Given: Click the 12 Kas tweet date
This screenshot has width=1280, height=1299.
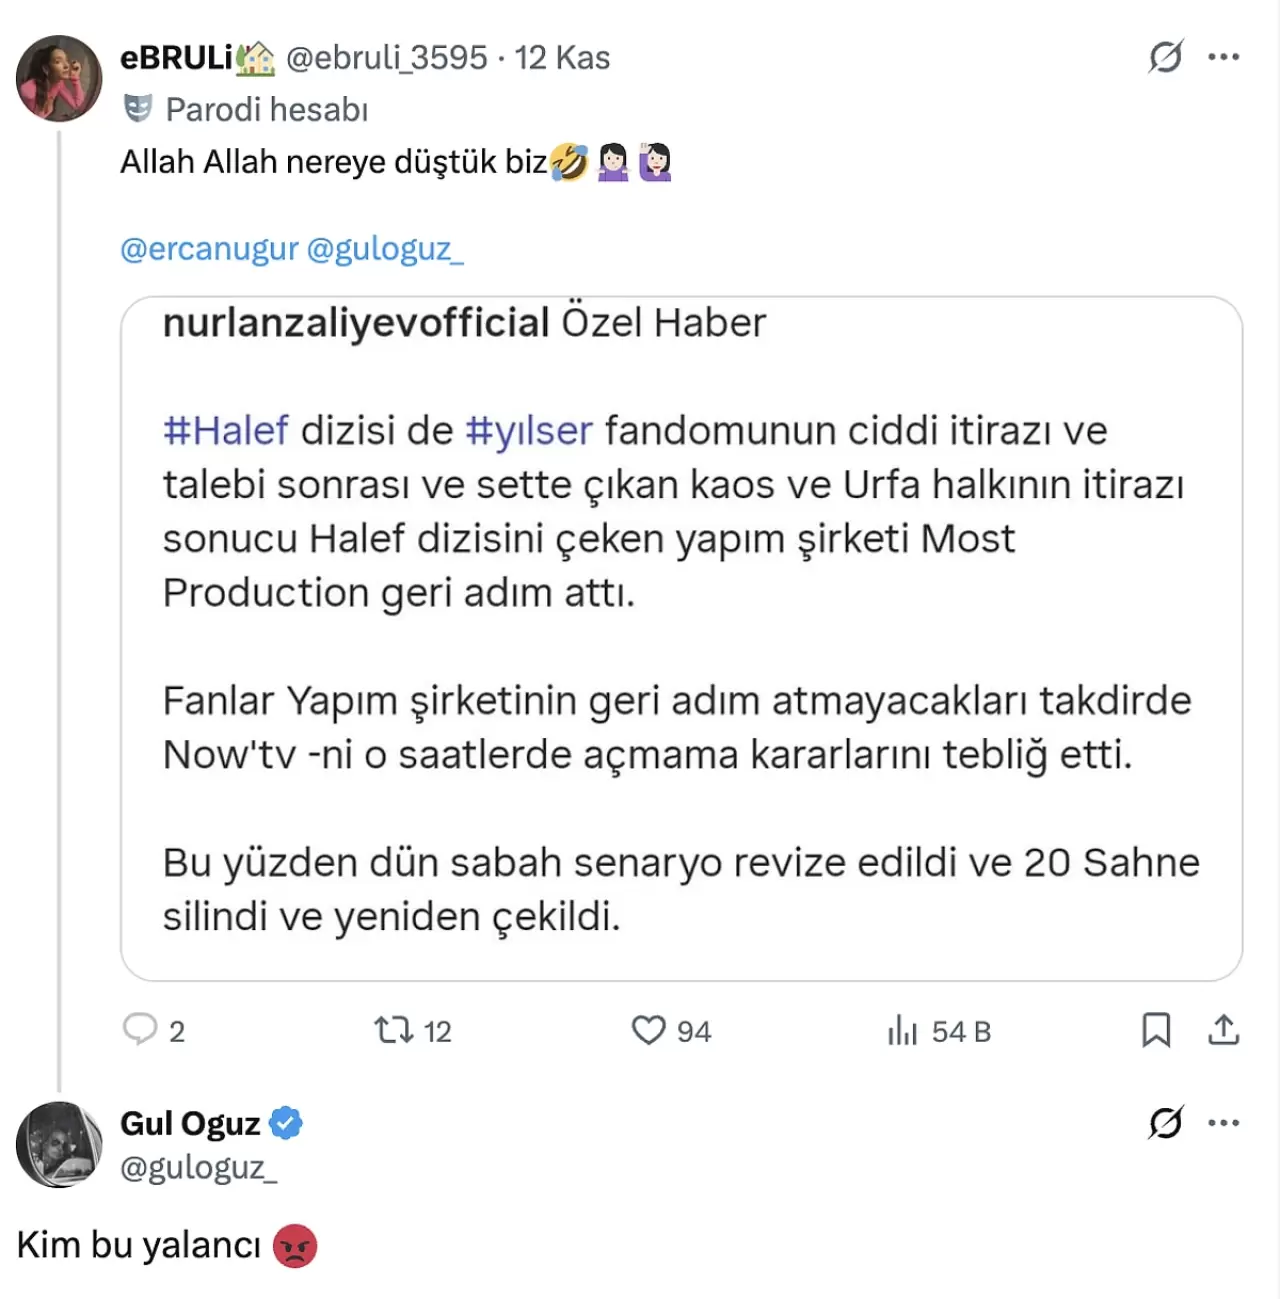Looking at the screenshot, I should 562,58.
